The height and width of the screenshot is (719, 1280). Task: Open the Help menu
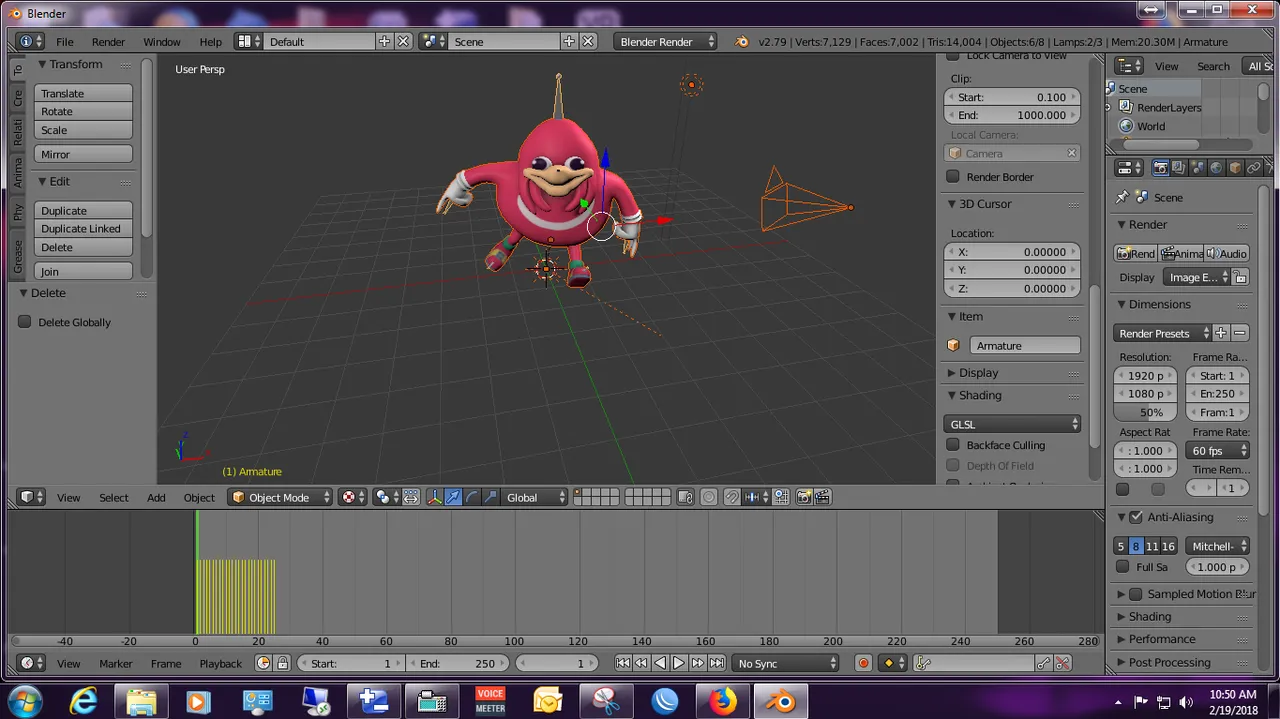[x=210, y=42]
